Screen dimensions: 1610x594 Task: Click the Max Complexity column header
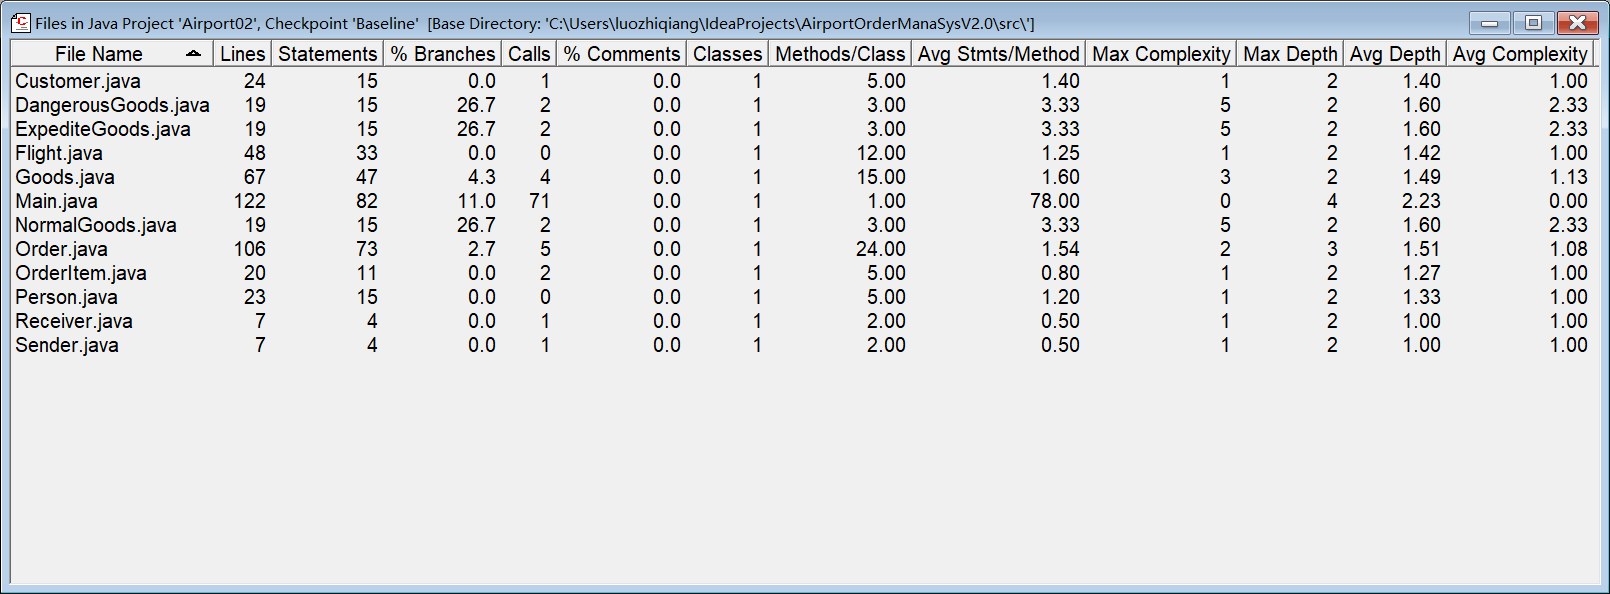(x=1161, y=54)
